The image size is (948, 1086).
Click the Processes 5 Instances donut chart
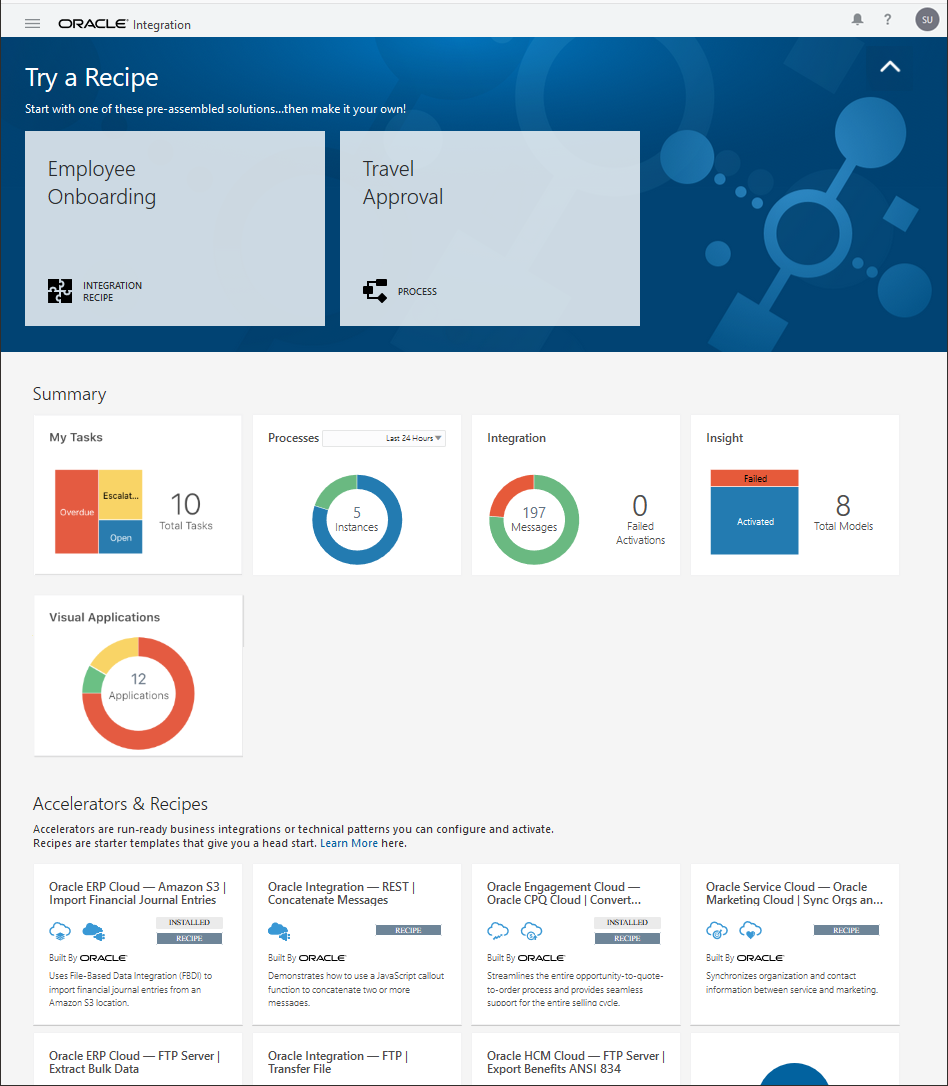pyautogui.click(x=357, y=519)
